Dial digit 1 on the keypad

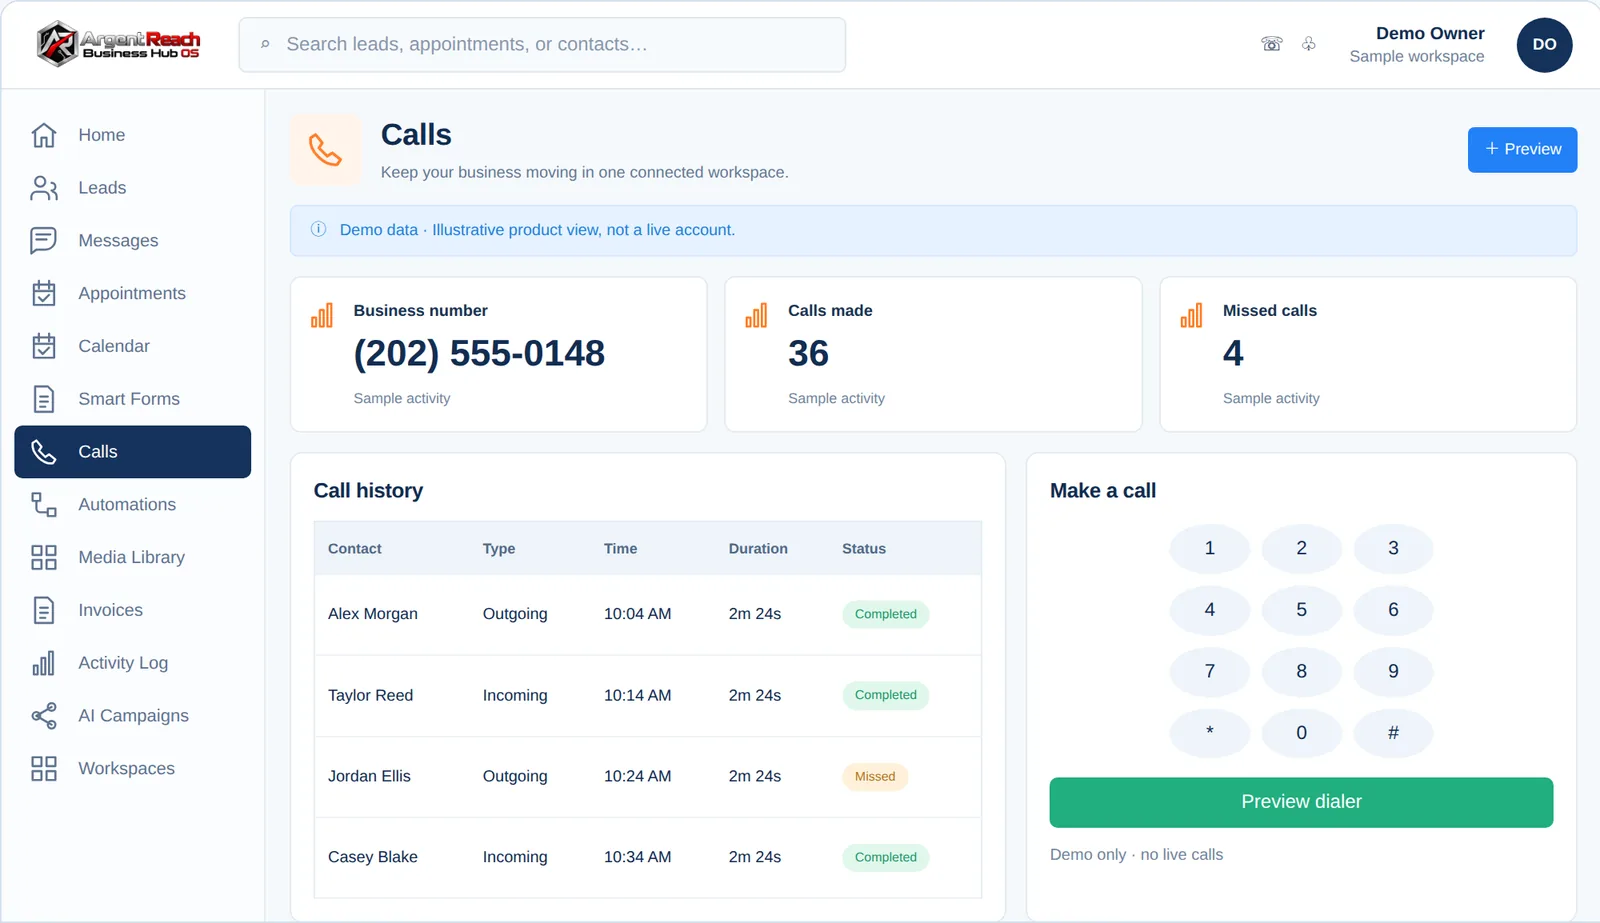1210,548
